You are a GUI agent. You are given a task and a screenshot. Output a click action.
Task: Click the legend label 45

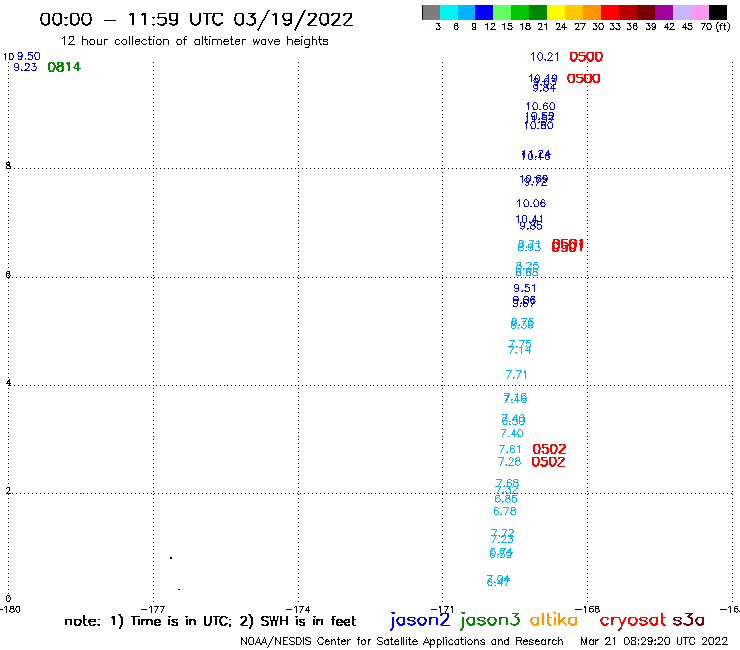[687, 27]
